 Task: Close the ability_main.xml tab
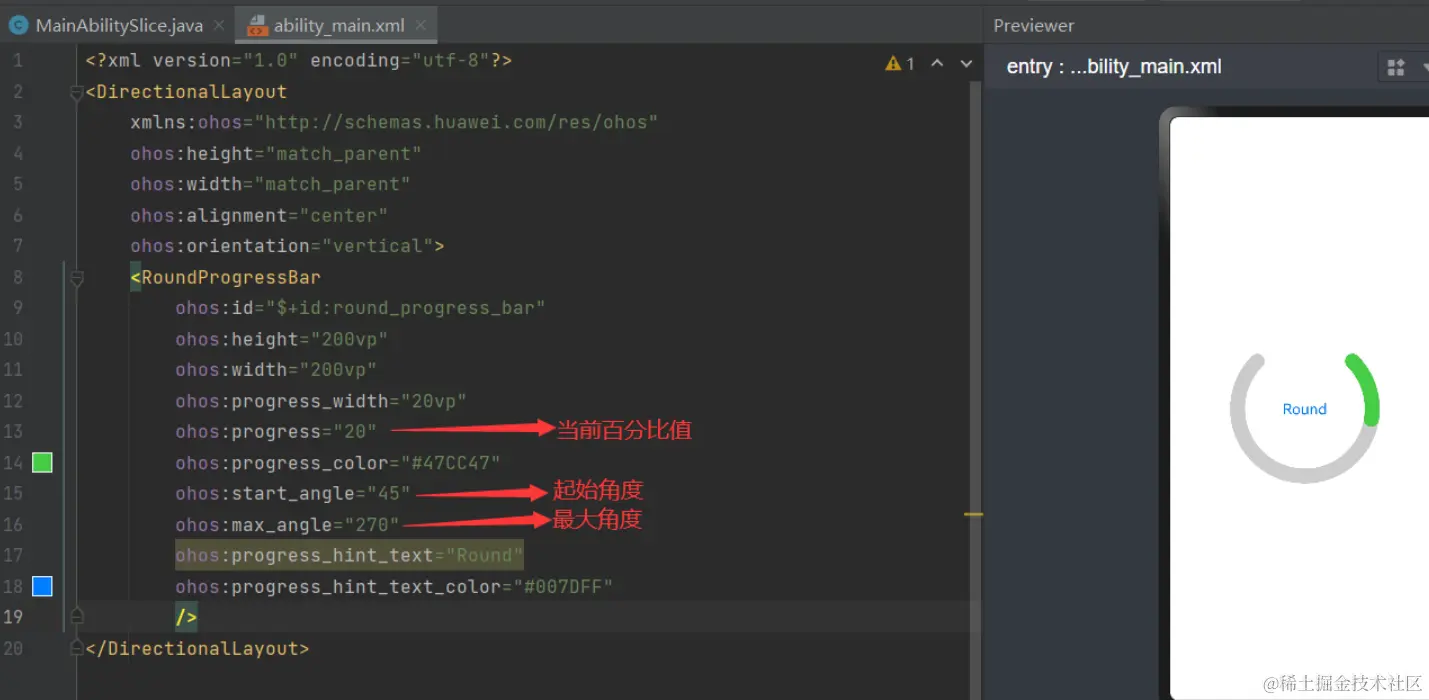(421, 26)
